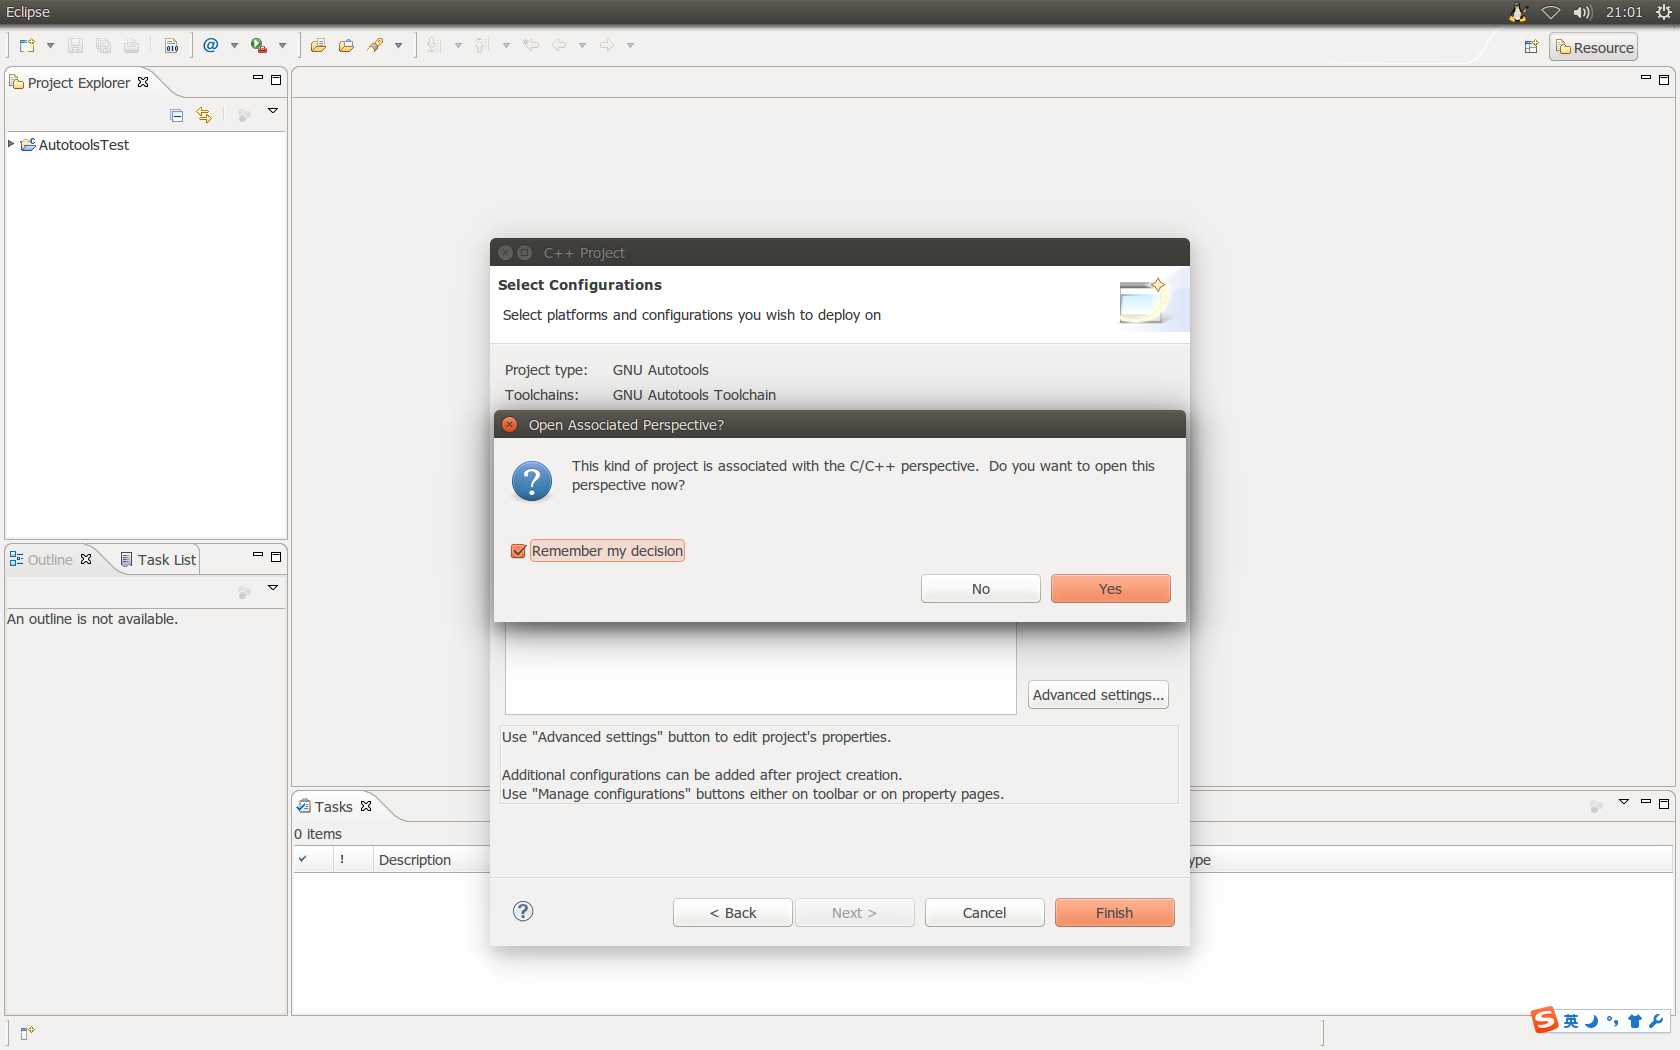The height and width of the screenshot is (1050, 1680).
Task: Click the Next Annotation toolbar icon
Action: point(434,45)
